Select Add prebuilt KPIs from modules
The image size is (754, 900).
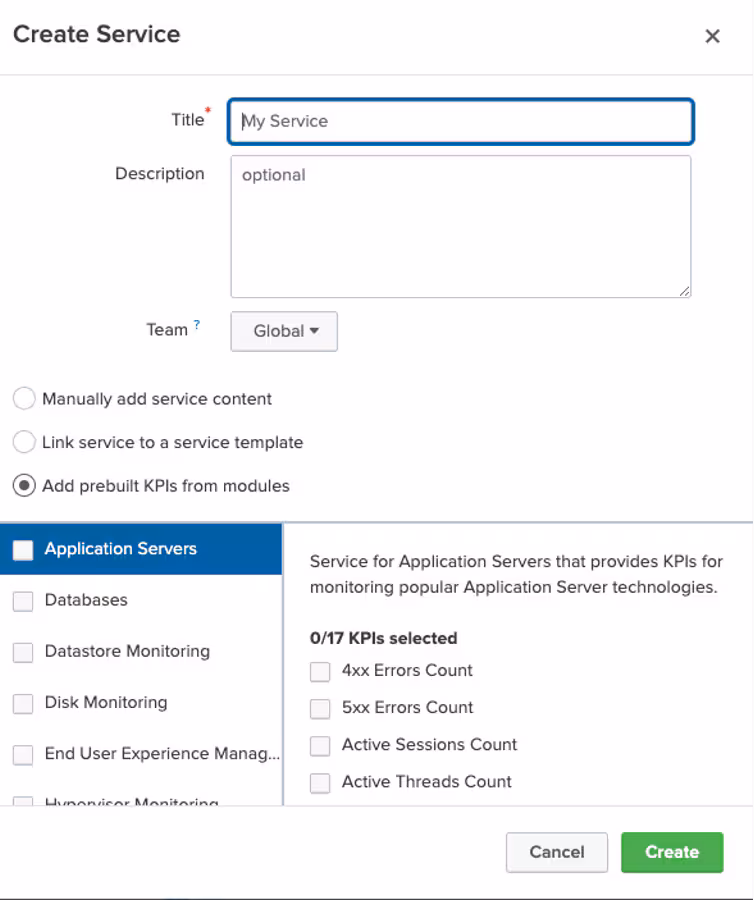click(24, 486)
